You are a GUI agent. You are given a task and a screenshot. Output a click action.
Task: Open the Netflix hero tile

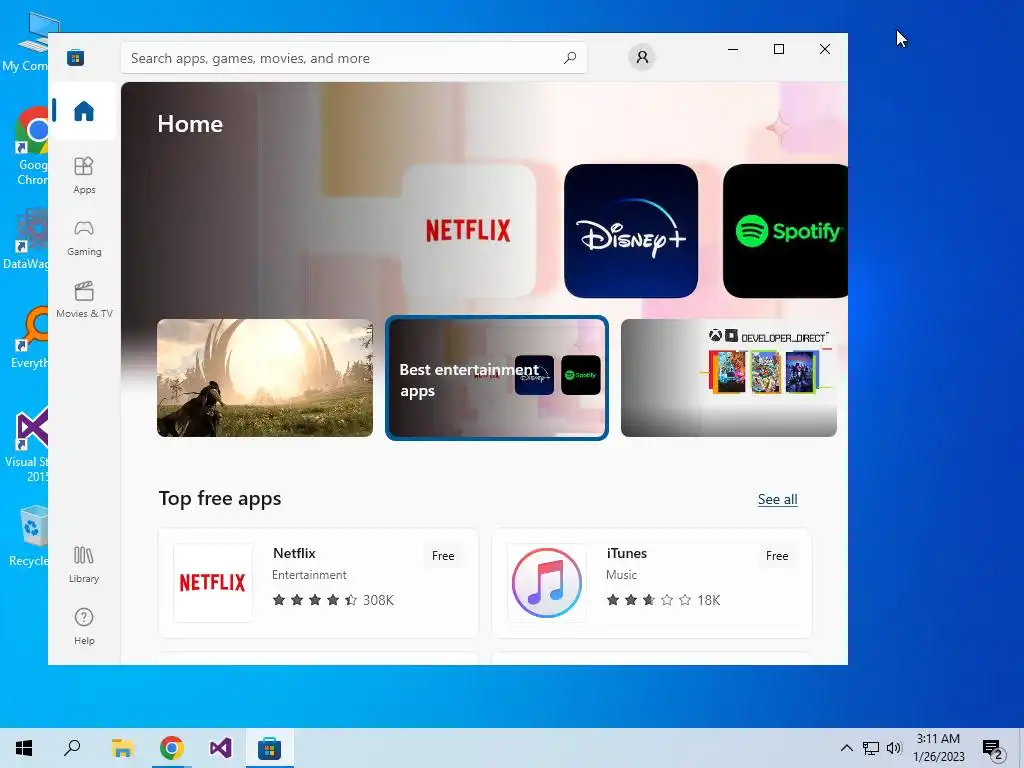coord(468,231)
